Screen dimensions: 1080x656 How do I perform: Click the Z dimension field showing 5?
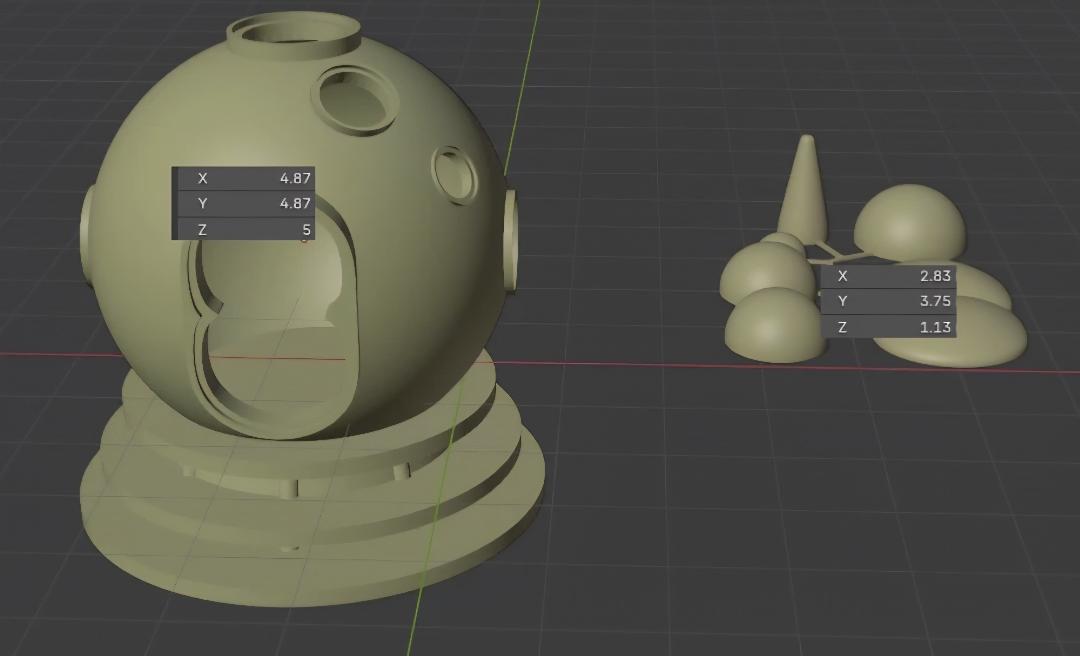[x=244, y=230]
